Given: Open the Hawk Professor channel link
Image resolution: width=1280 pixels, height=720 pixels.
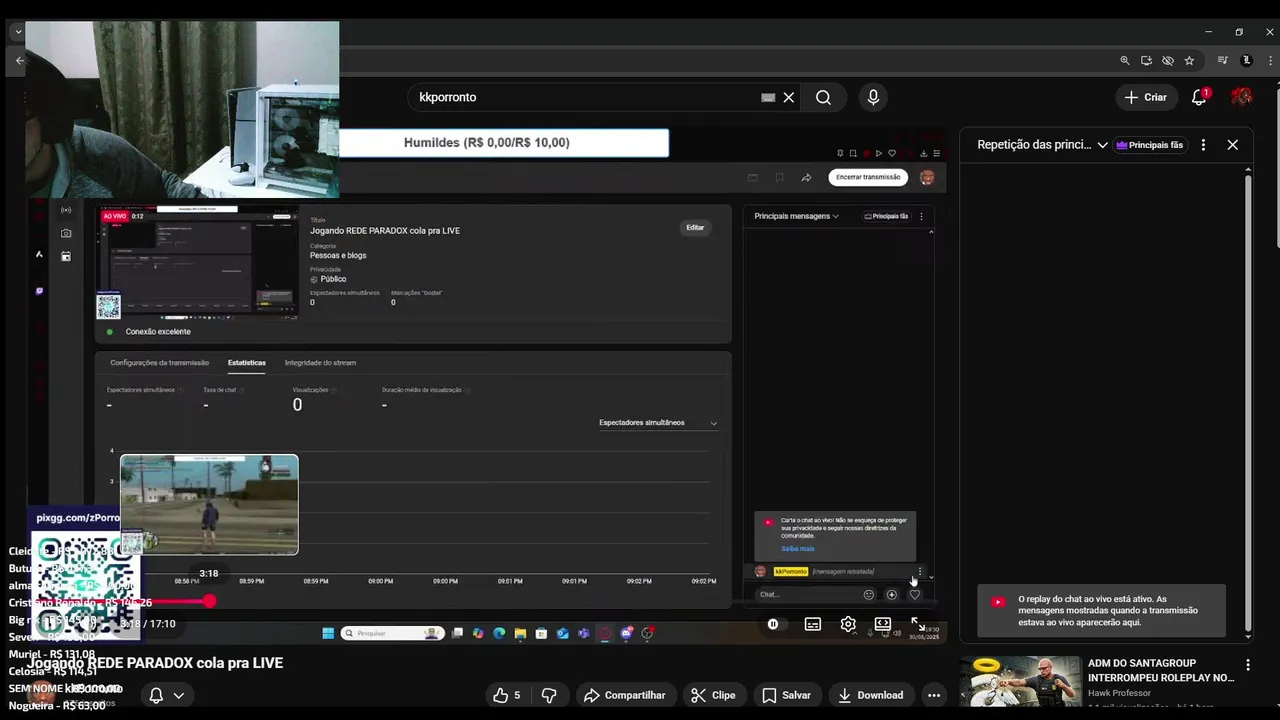Looking at the screenshot, I should 1119,693.
